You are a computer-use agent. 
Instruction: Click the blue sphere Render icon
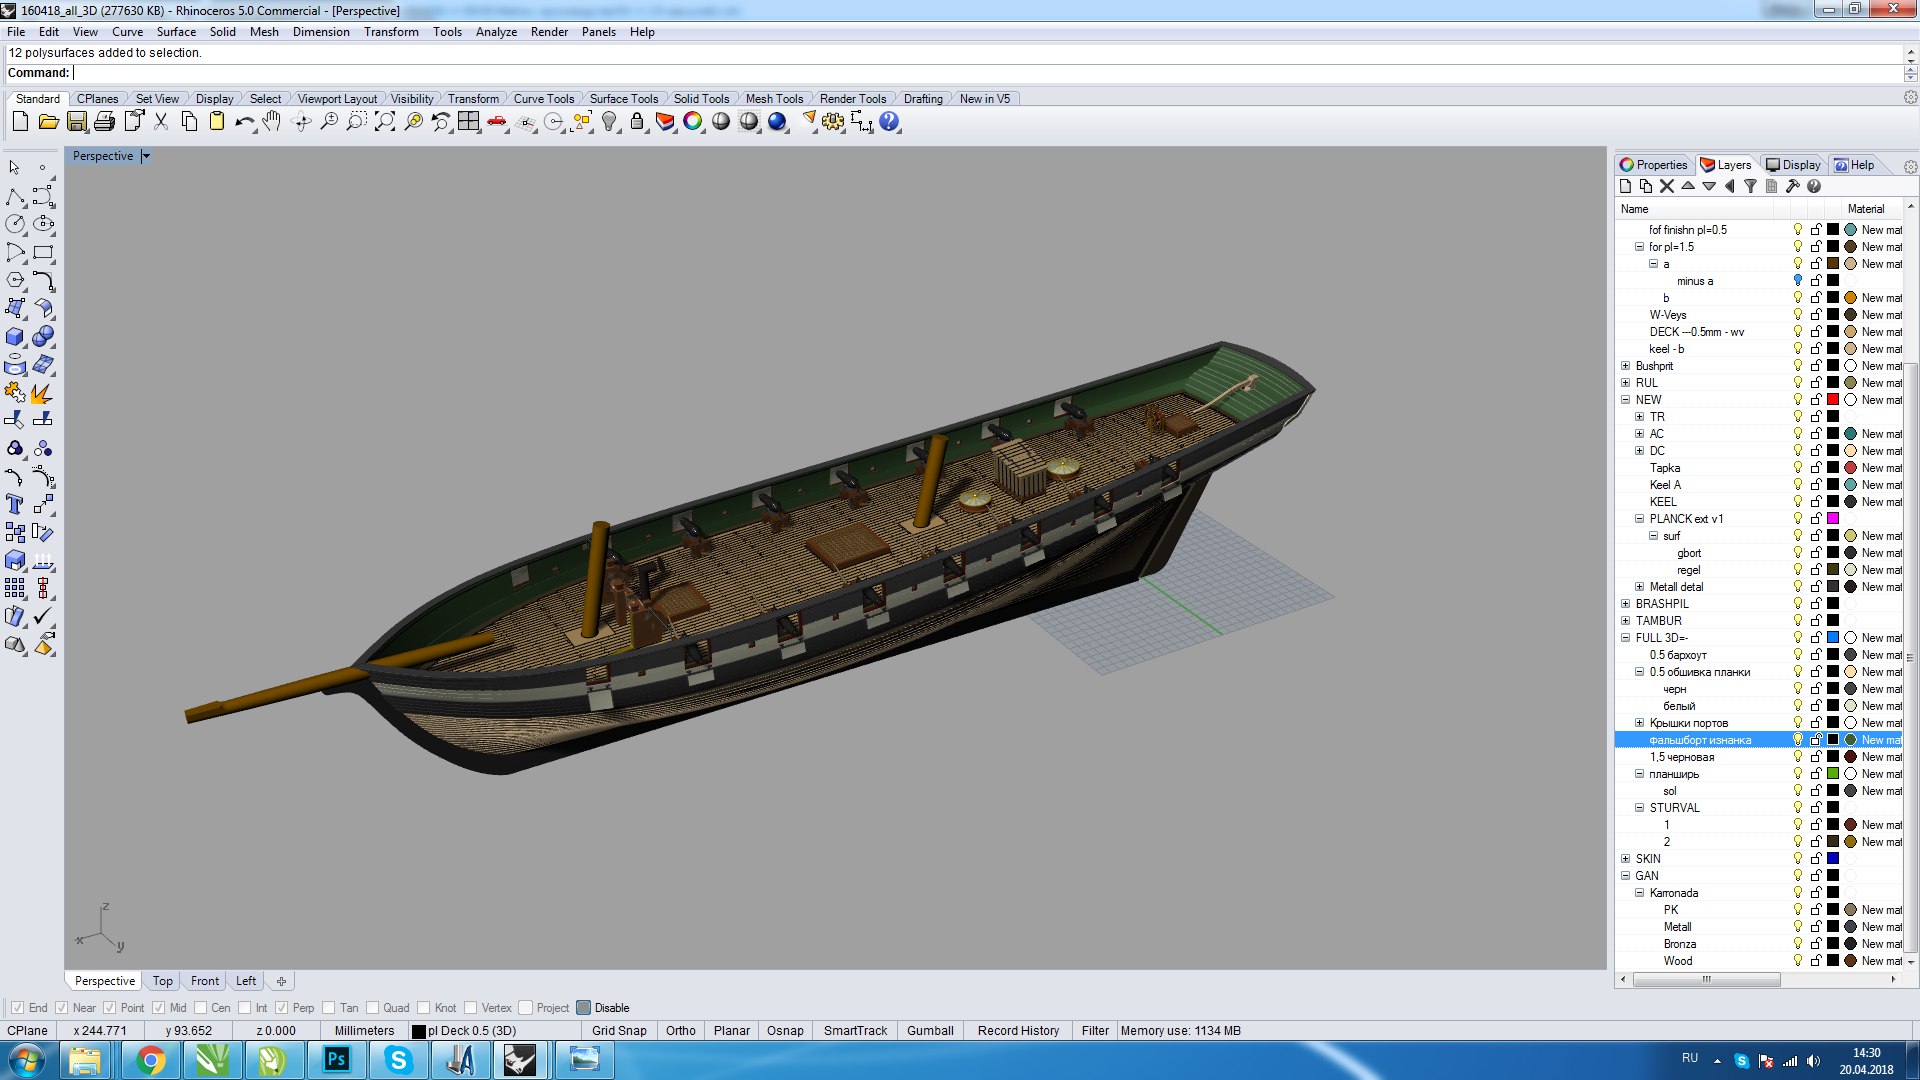click(x=777, y=122)
